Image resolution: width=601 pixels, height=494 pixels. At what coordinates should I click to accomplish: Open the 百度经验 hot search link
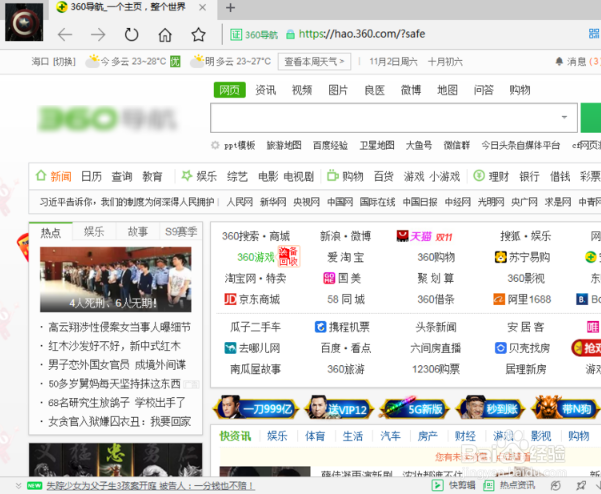coord(330,146)
